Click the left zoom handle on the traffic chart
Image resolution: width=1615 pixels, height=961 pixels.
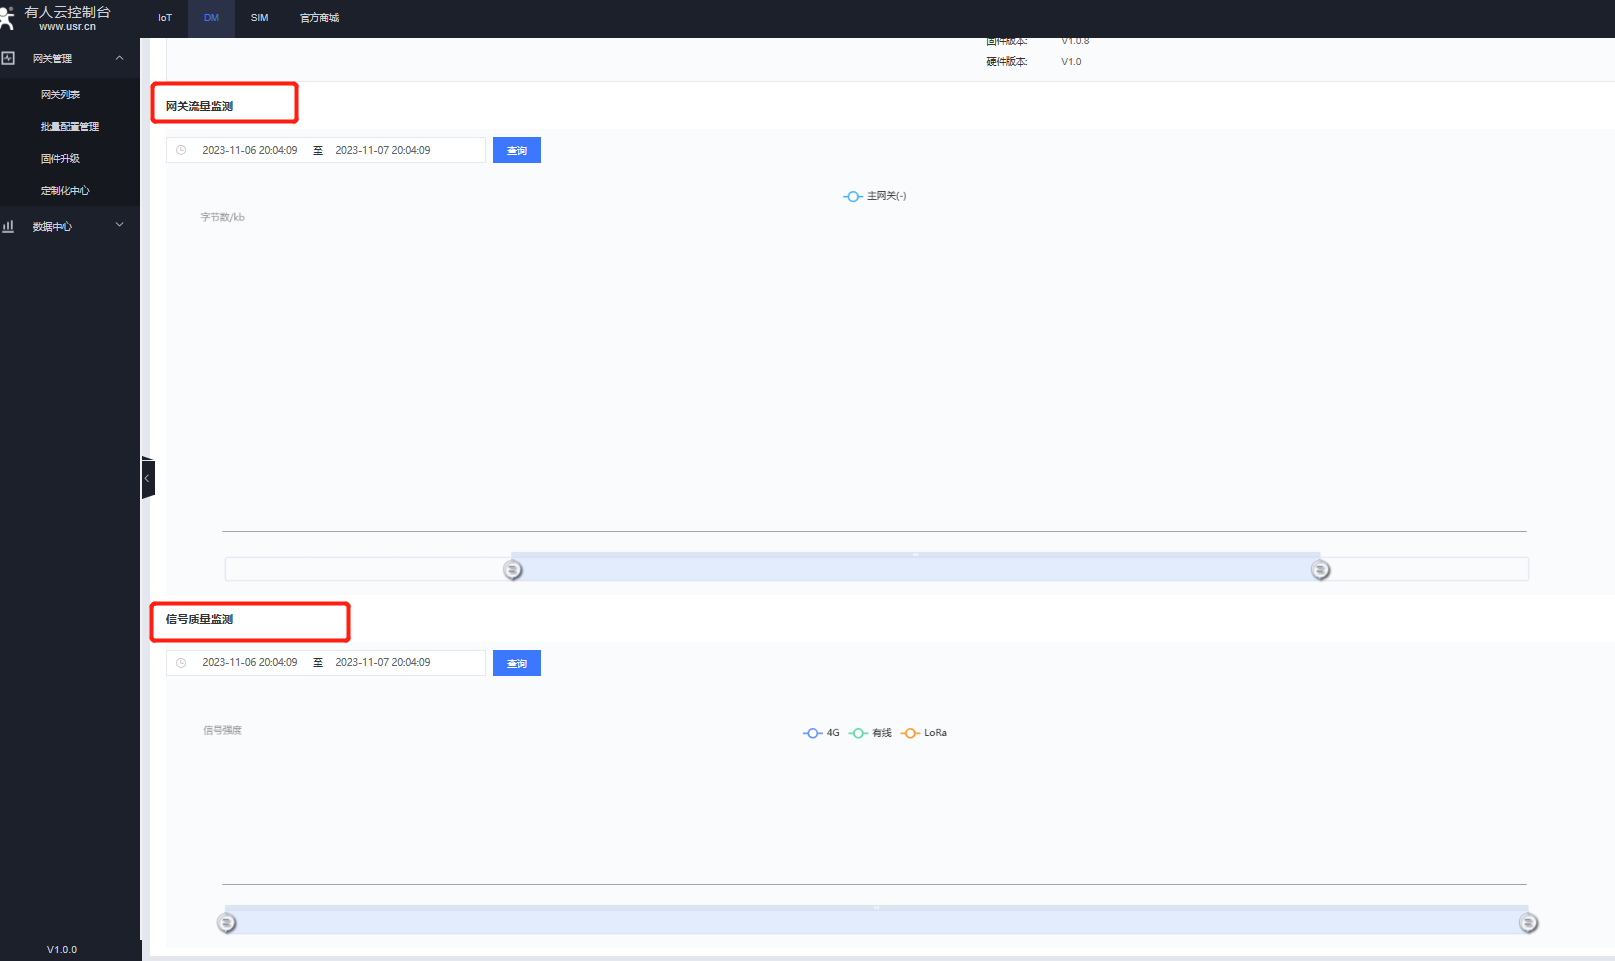coord(513,569)
